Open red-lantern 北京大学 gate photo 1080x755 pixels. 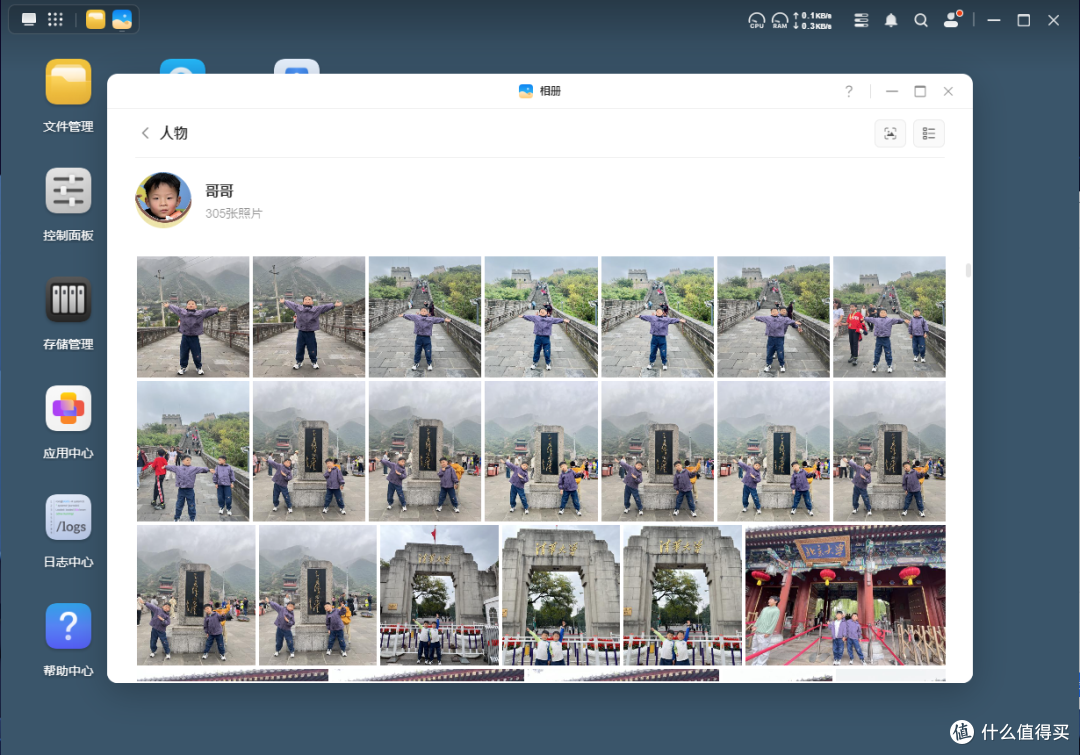click(x=845, y=595)
